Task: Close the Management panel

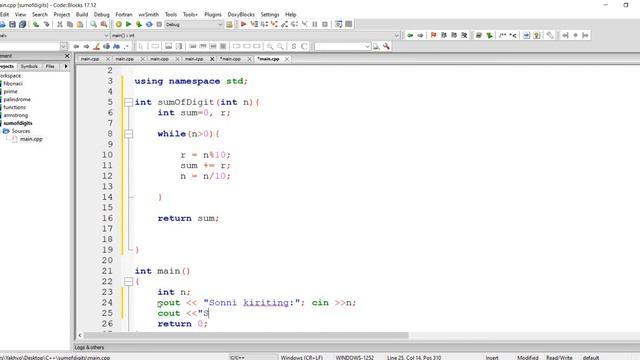Action: 67,56
